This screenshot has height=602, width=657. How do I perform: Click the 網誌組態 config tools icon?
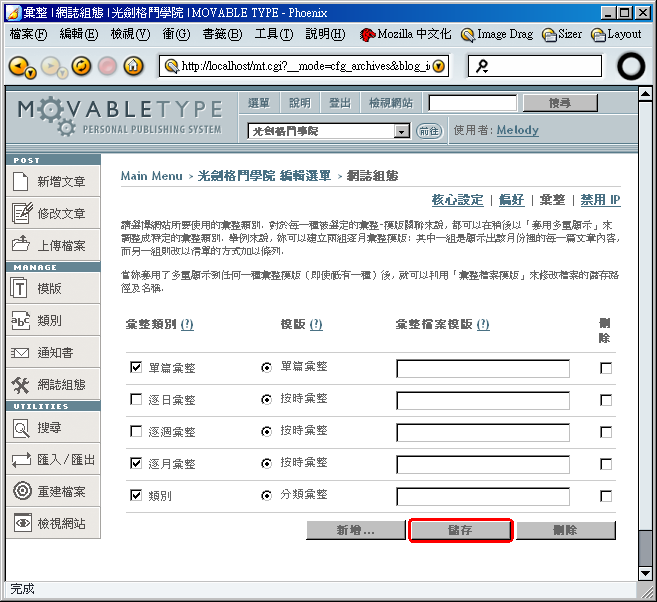coord(20,385)
